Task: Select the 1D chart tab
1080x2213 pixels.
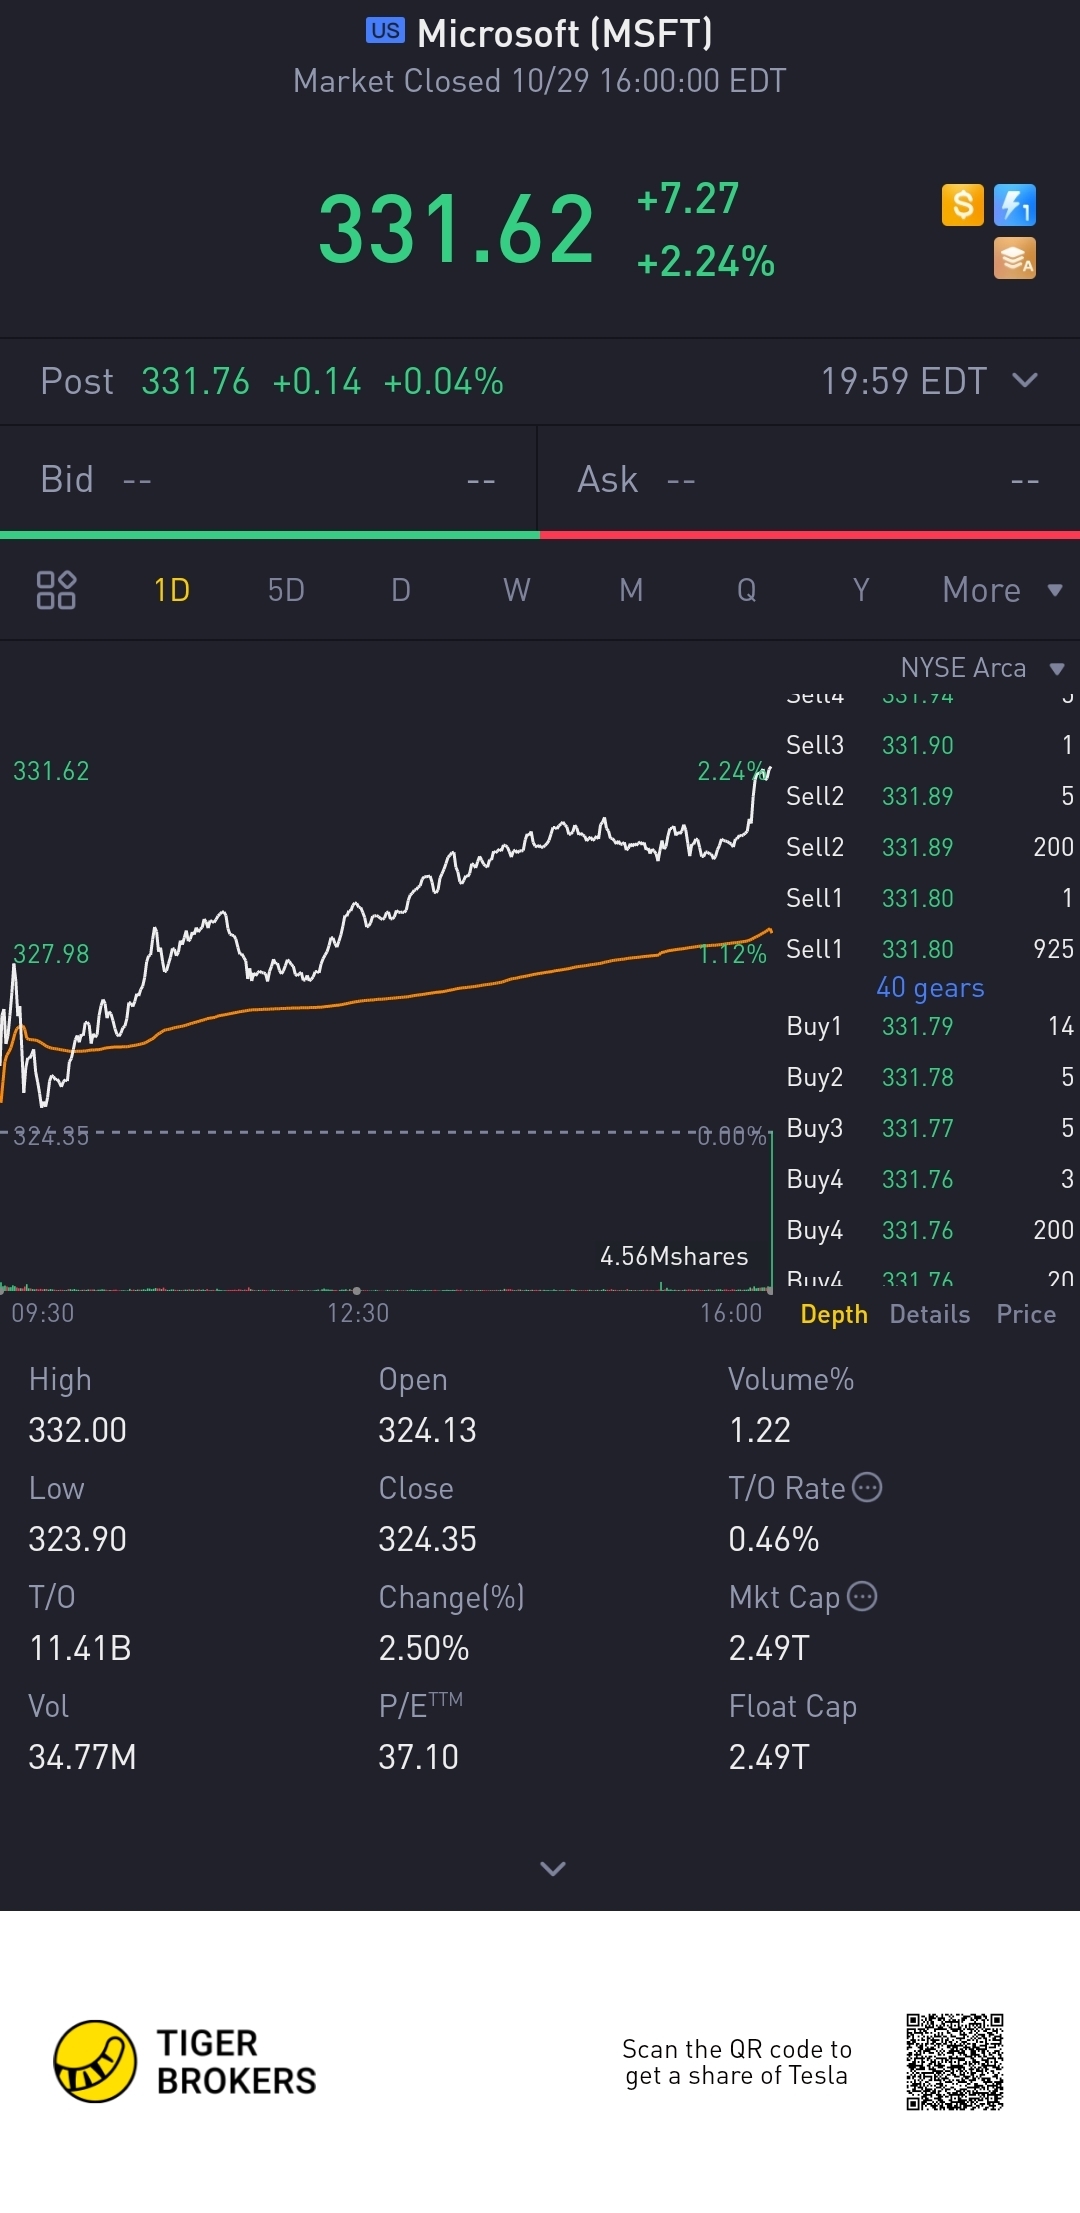Action: [x=172, y=590]
